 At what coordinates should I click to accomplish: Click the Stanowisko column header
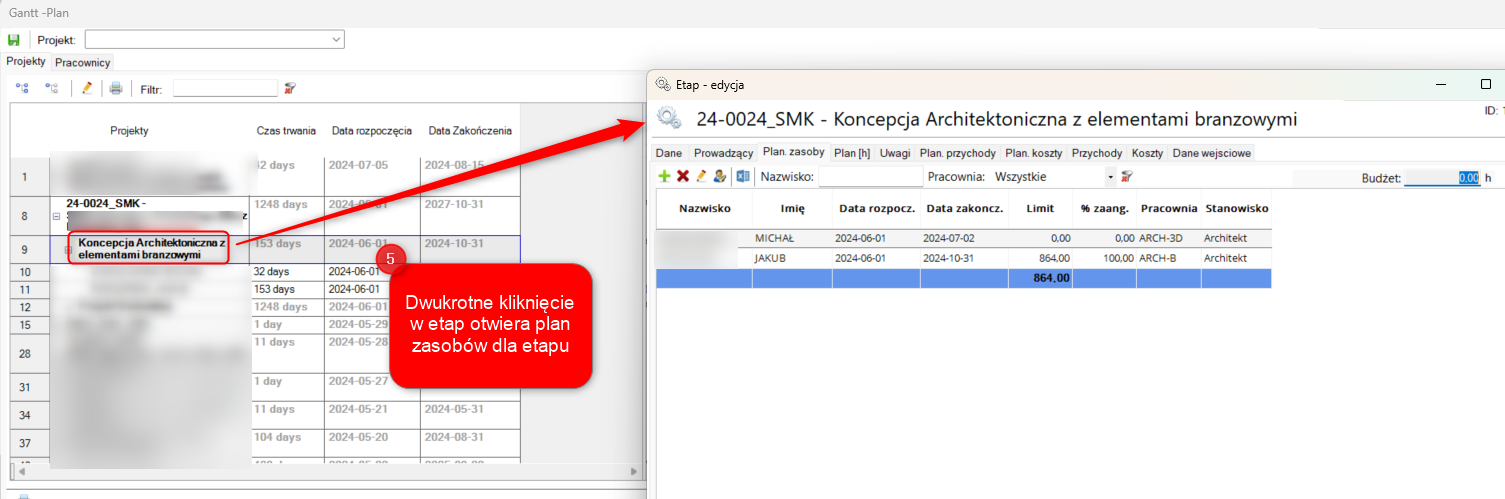coord(1236,209)
